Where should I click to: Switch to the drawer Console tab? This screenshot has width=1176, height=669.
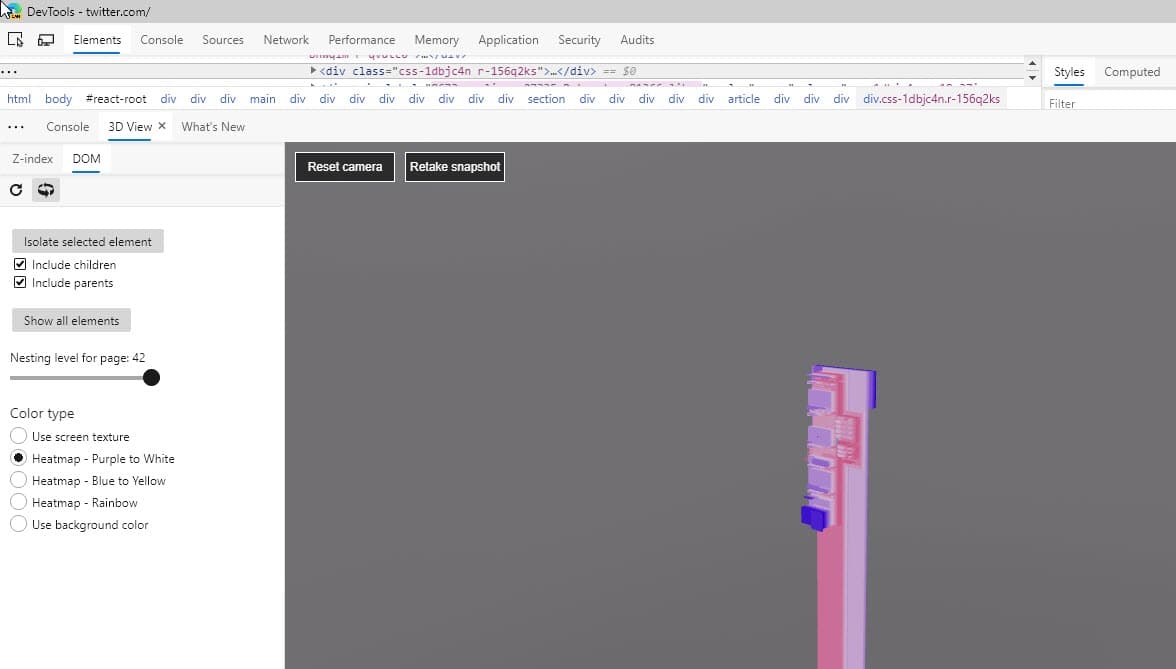pyautogui.click(x=68, y=127)
